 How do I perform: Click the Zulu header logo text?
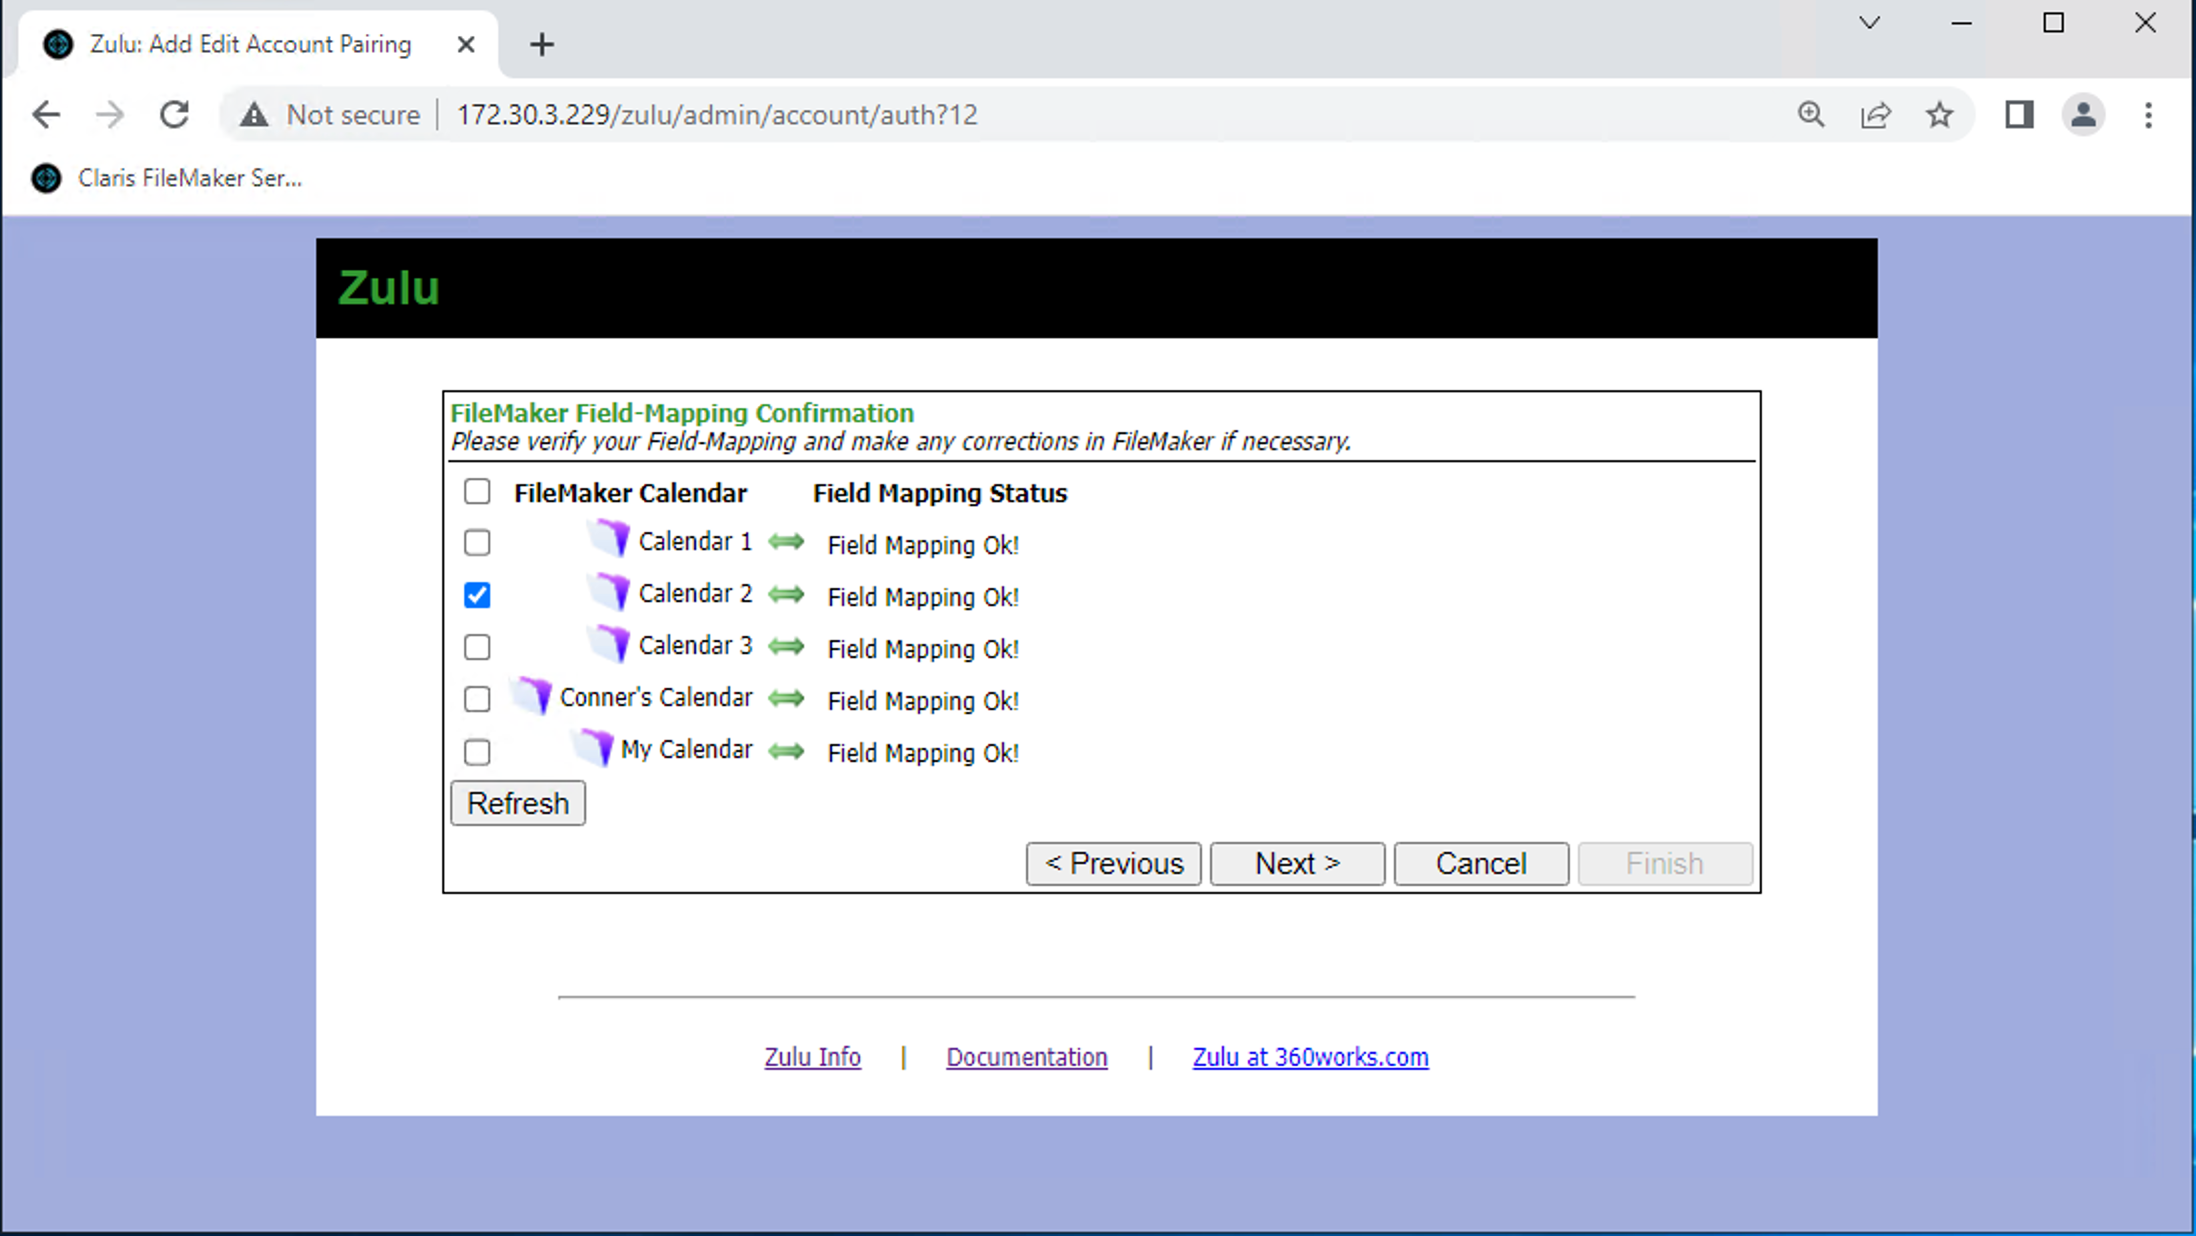coord(389,288)
